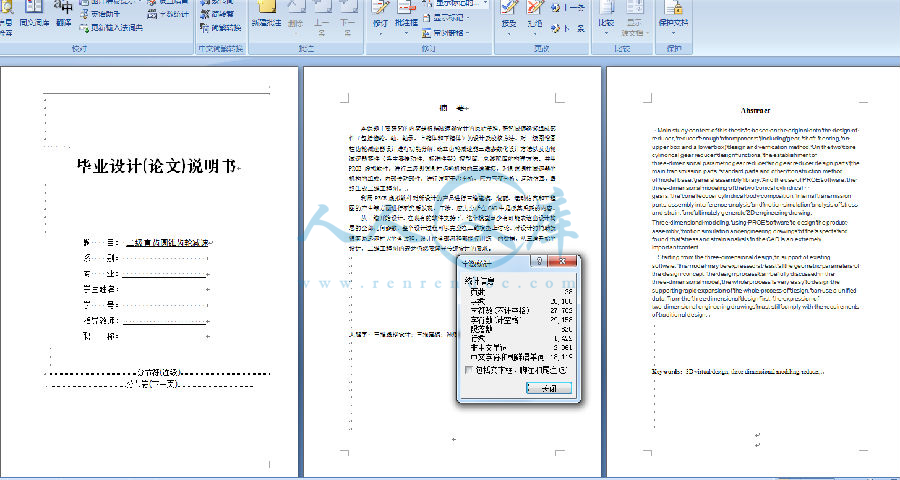
Task: Close the Word Count dialog with X
Action: click(561, 262)
